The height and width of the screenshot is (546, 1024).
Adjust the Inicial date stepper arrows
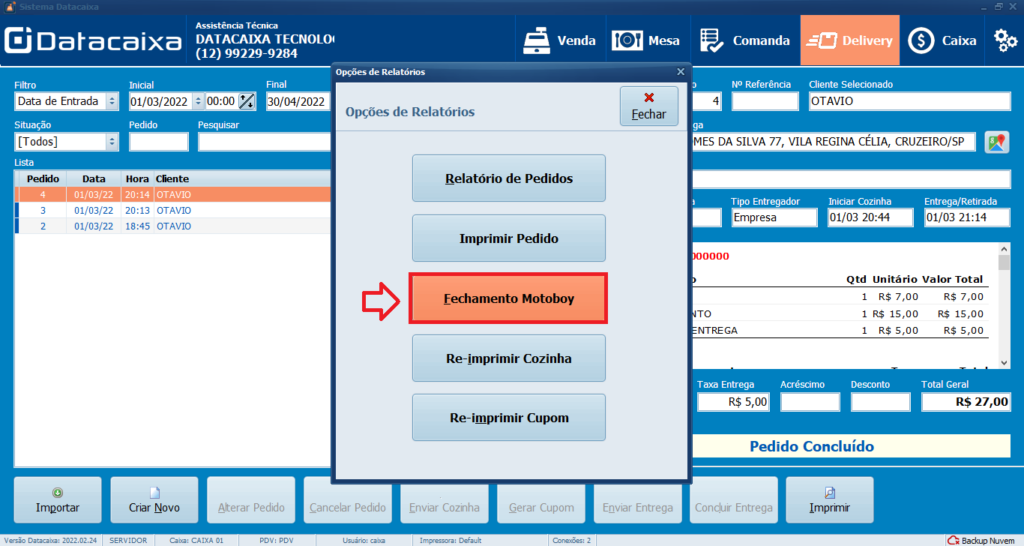coord(197,101)
